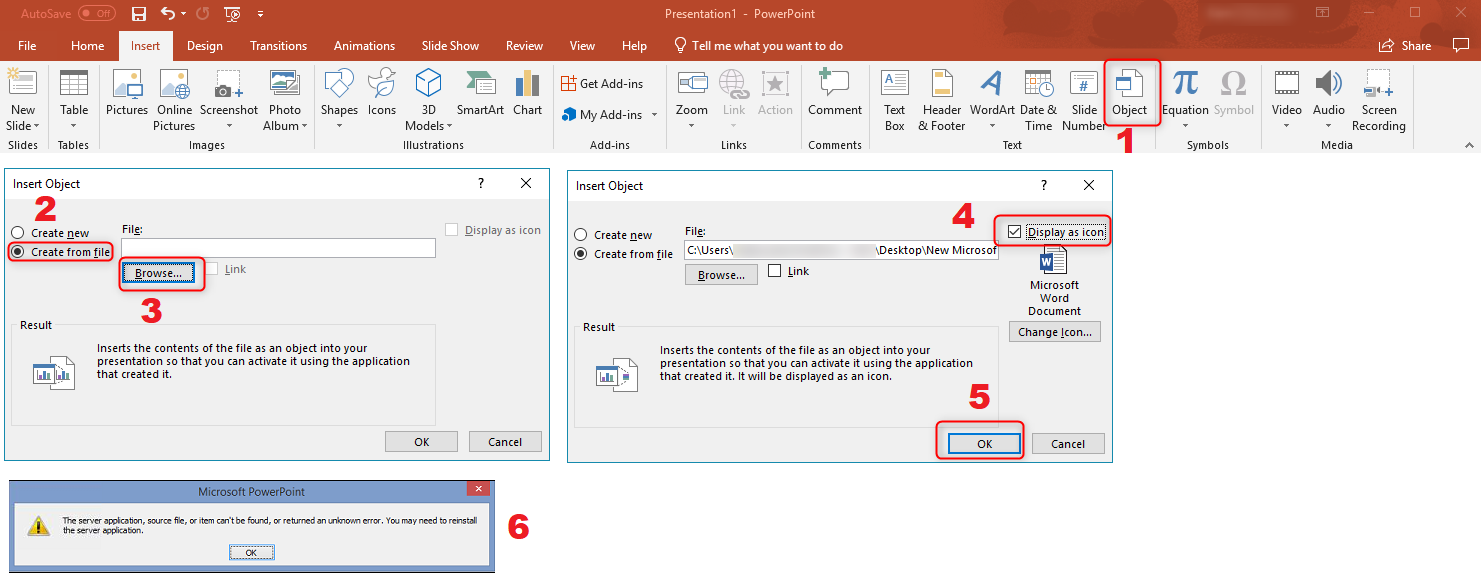
Task: Click the Share button
Action: coord(1405,46)
